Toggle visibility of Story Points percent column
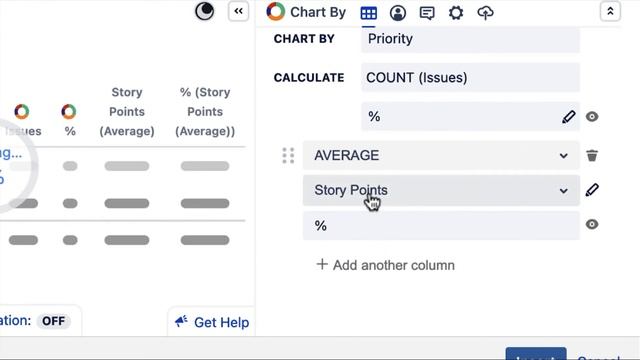The image size is (640, 360). click(592, 224)
